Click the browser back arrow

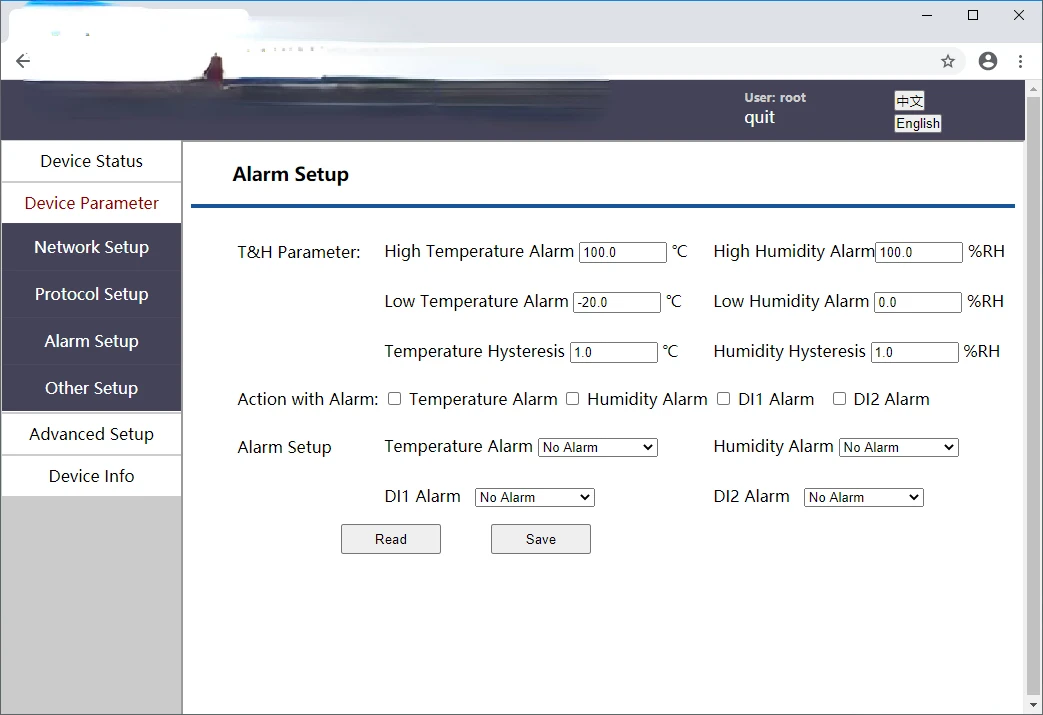pos(23,61)
